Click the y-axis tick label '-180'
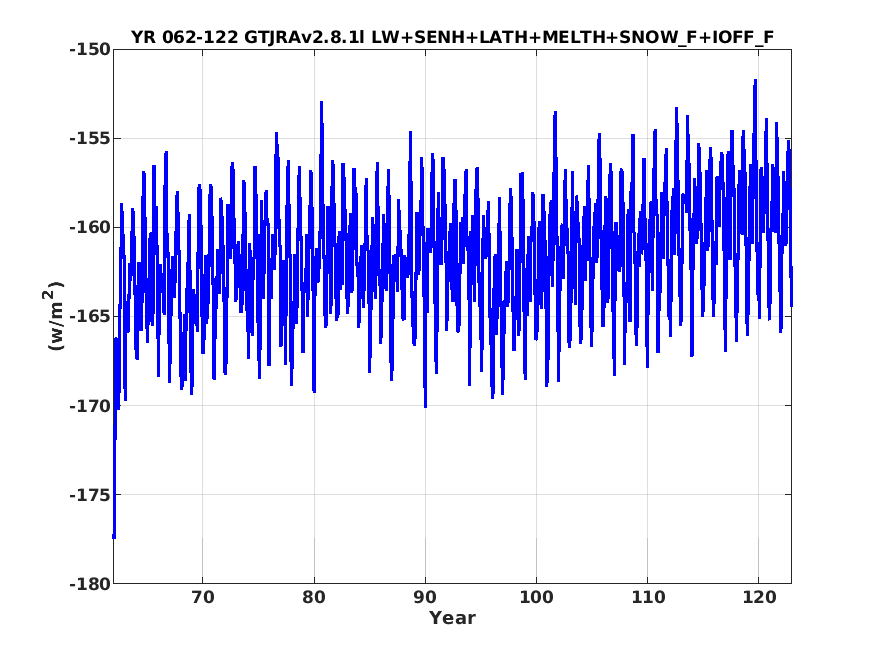The width and height of the screenshot is (875, 656). (90, 584)
